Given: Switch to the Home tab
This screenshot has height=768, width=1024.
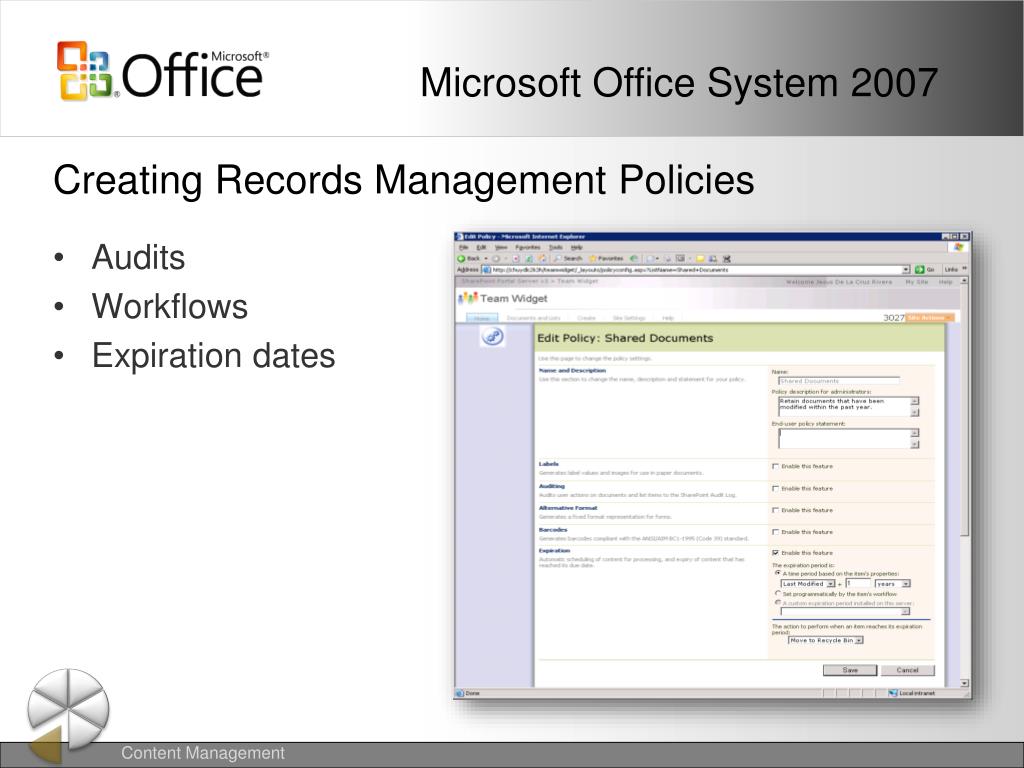Looking at the screenshot, I should [482, 318].
